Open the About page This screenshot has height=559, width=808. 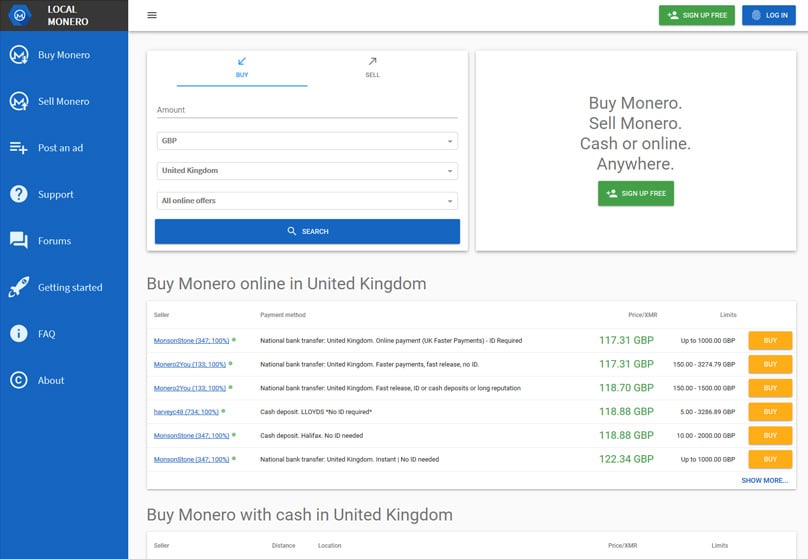coord(64,380)
